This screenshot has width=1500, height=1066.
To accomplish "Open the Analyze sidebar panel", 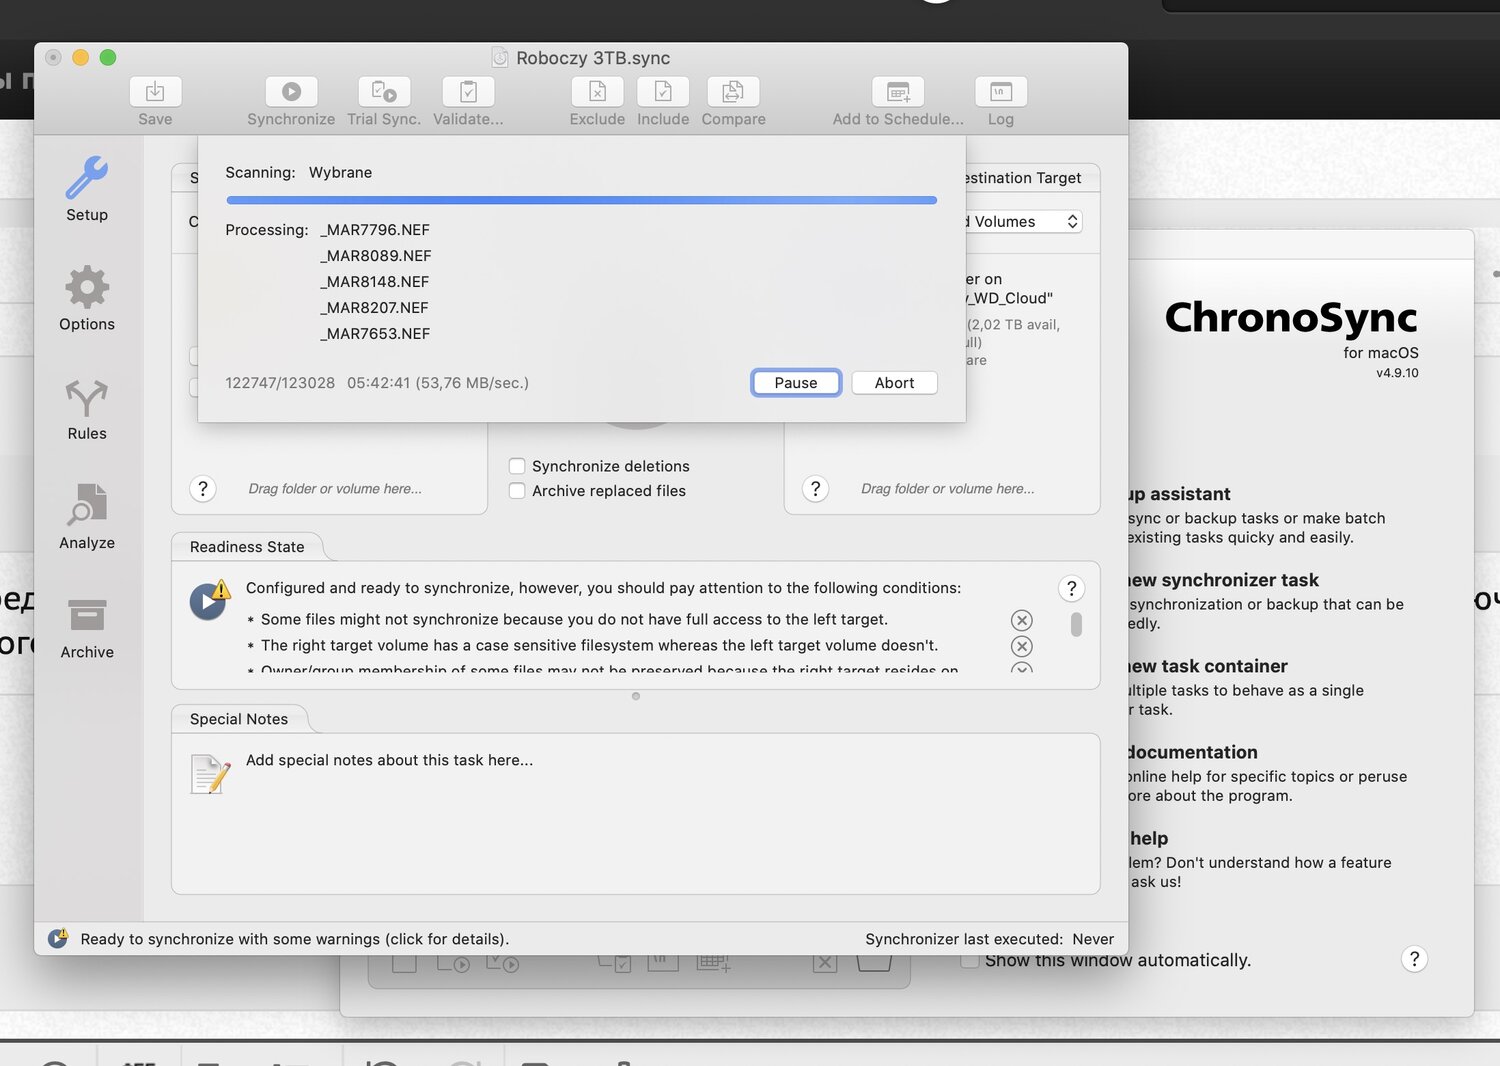I will point(87,517).
